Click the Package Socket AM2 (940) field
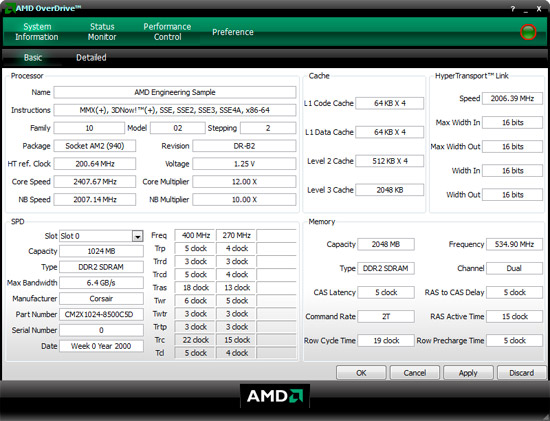 click(95, 146)
